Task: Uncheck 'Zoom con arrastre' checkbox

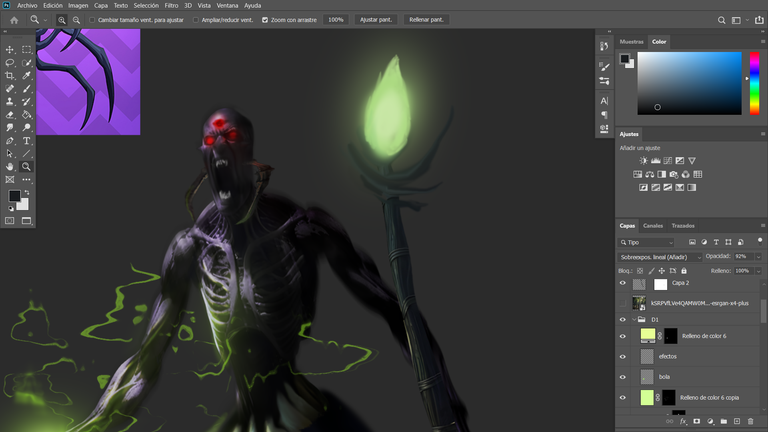Action: point(265,20)
